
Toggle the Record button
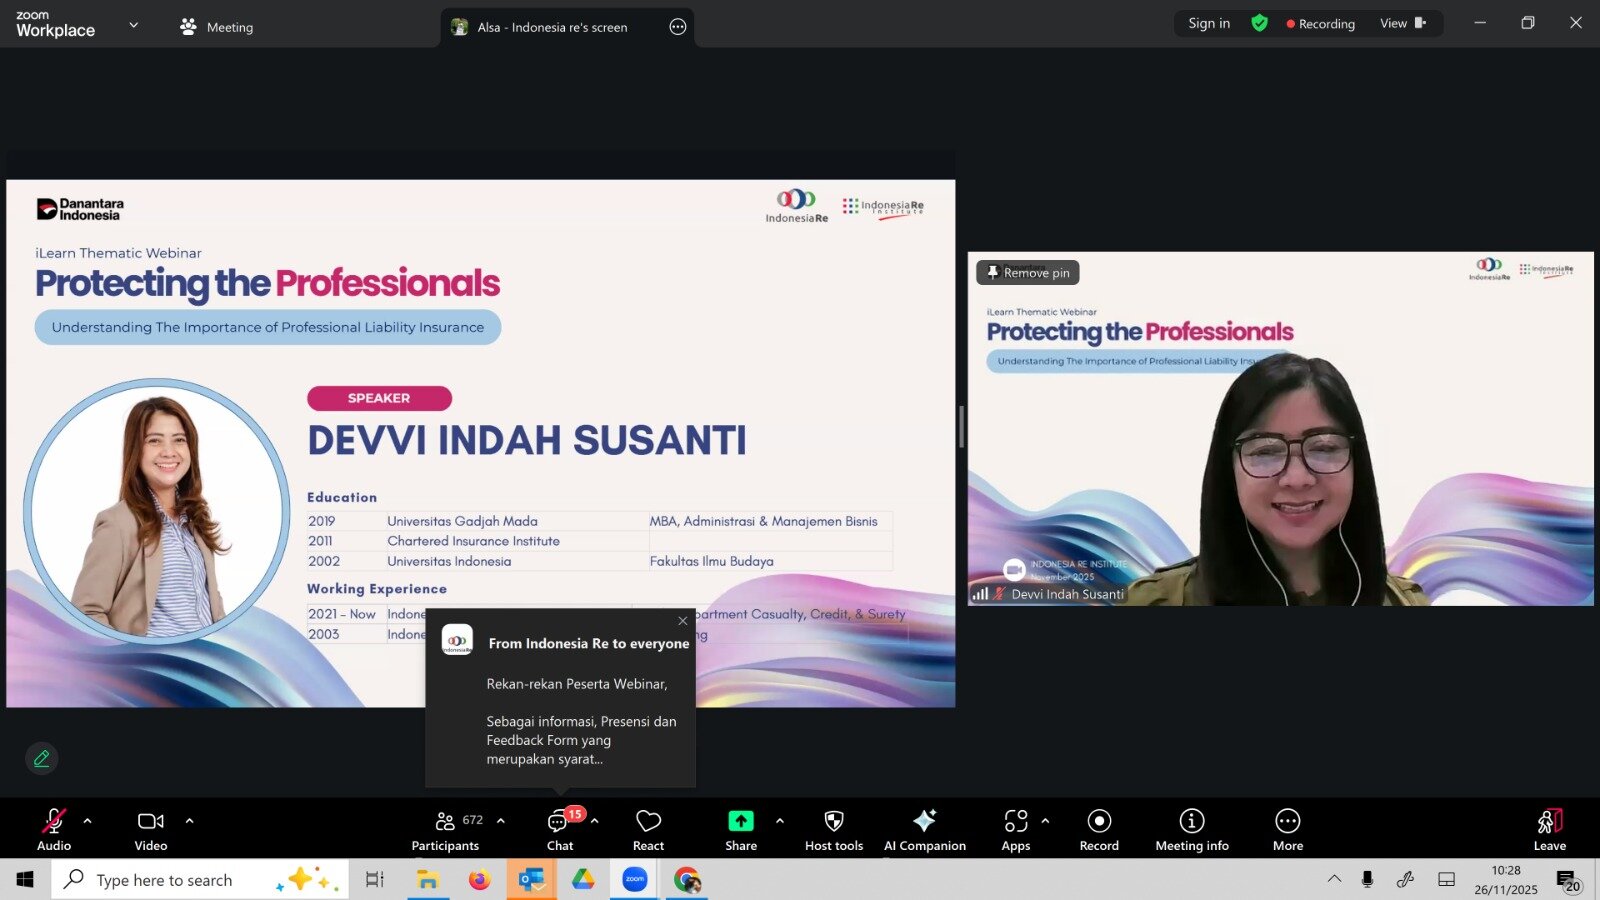(1099, 830)
